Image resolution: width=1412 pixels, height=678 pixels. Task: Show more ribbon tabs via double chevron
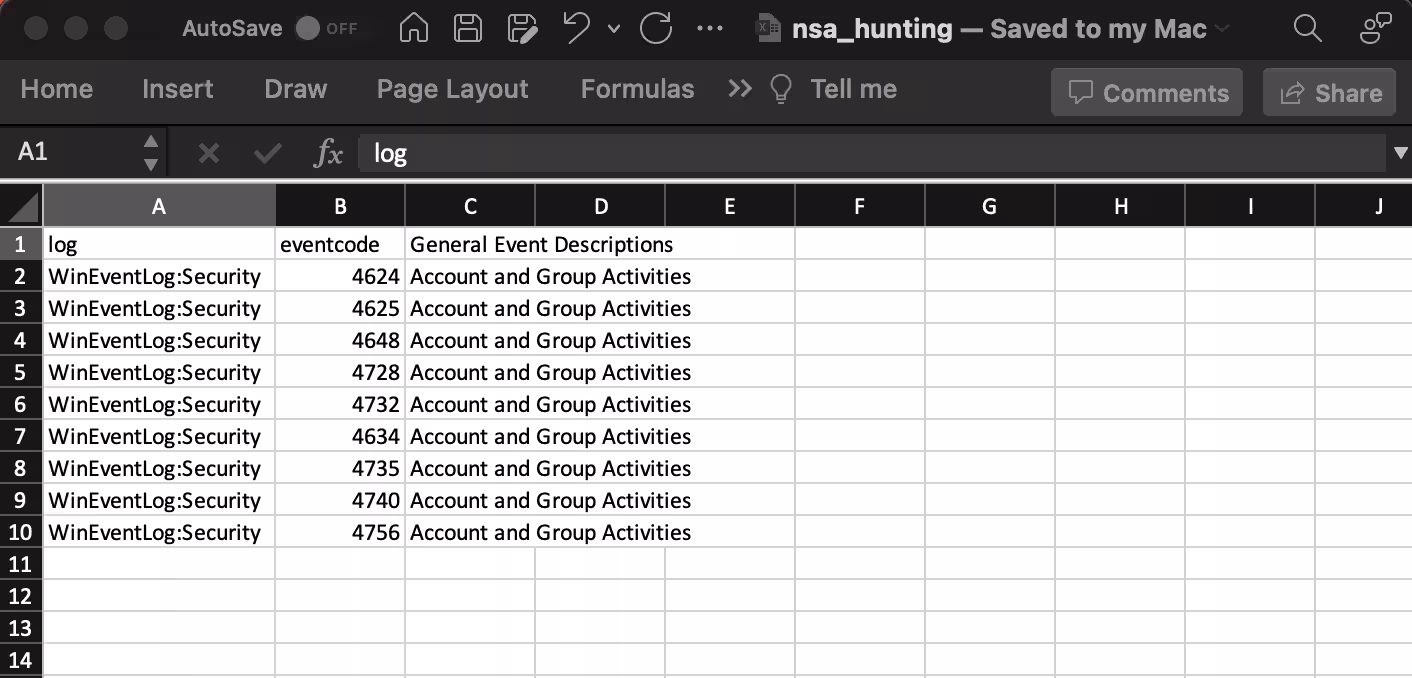point(739,90)
